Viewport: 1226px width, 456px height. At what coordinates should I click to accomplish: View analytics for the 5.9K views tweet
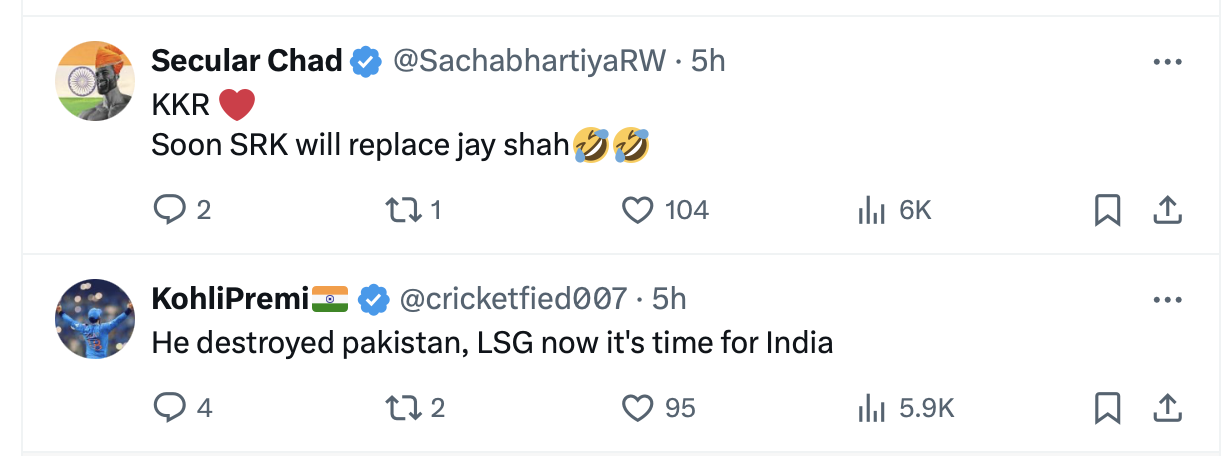click(x=871, y=407)
